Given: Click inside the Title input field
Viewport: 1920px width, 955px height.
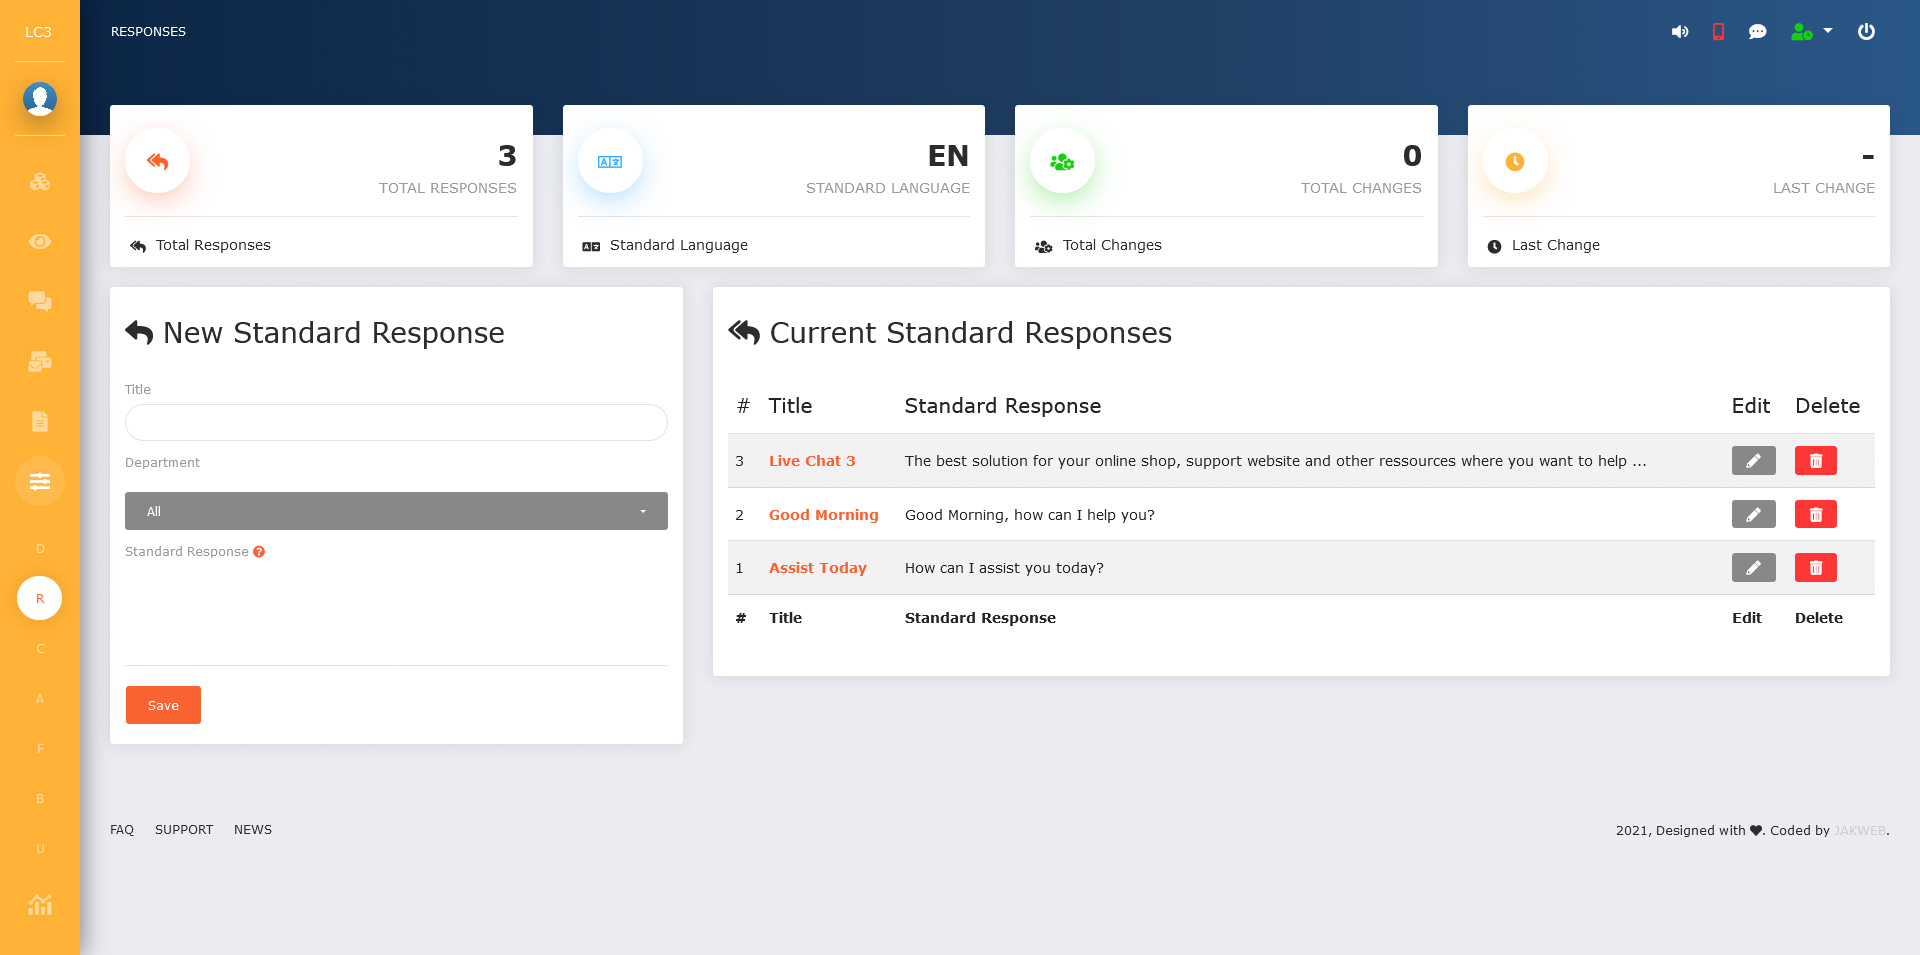Looking at the screenshot, I should [396, 423].
